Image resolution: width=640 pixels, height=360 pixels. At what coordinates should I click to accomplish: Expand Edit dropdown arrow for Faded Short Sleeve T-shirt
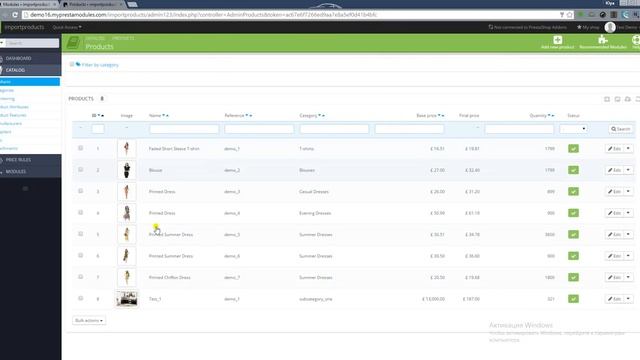coord(628,149)
